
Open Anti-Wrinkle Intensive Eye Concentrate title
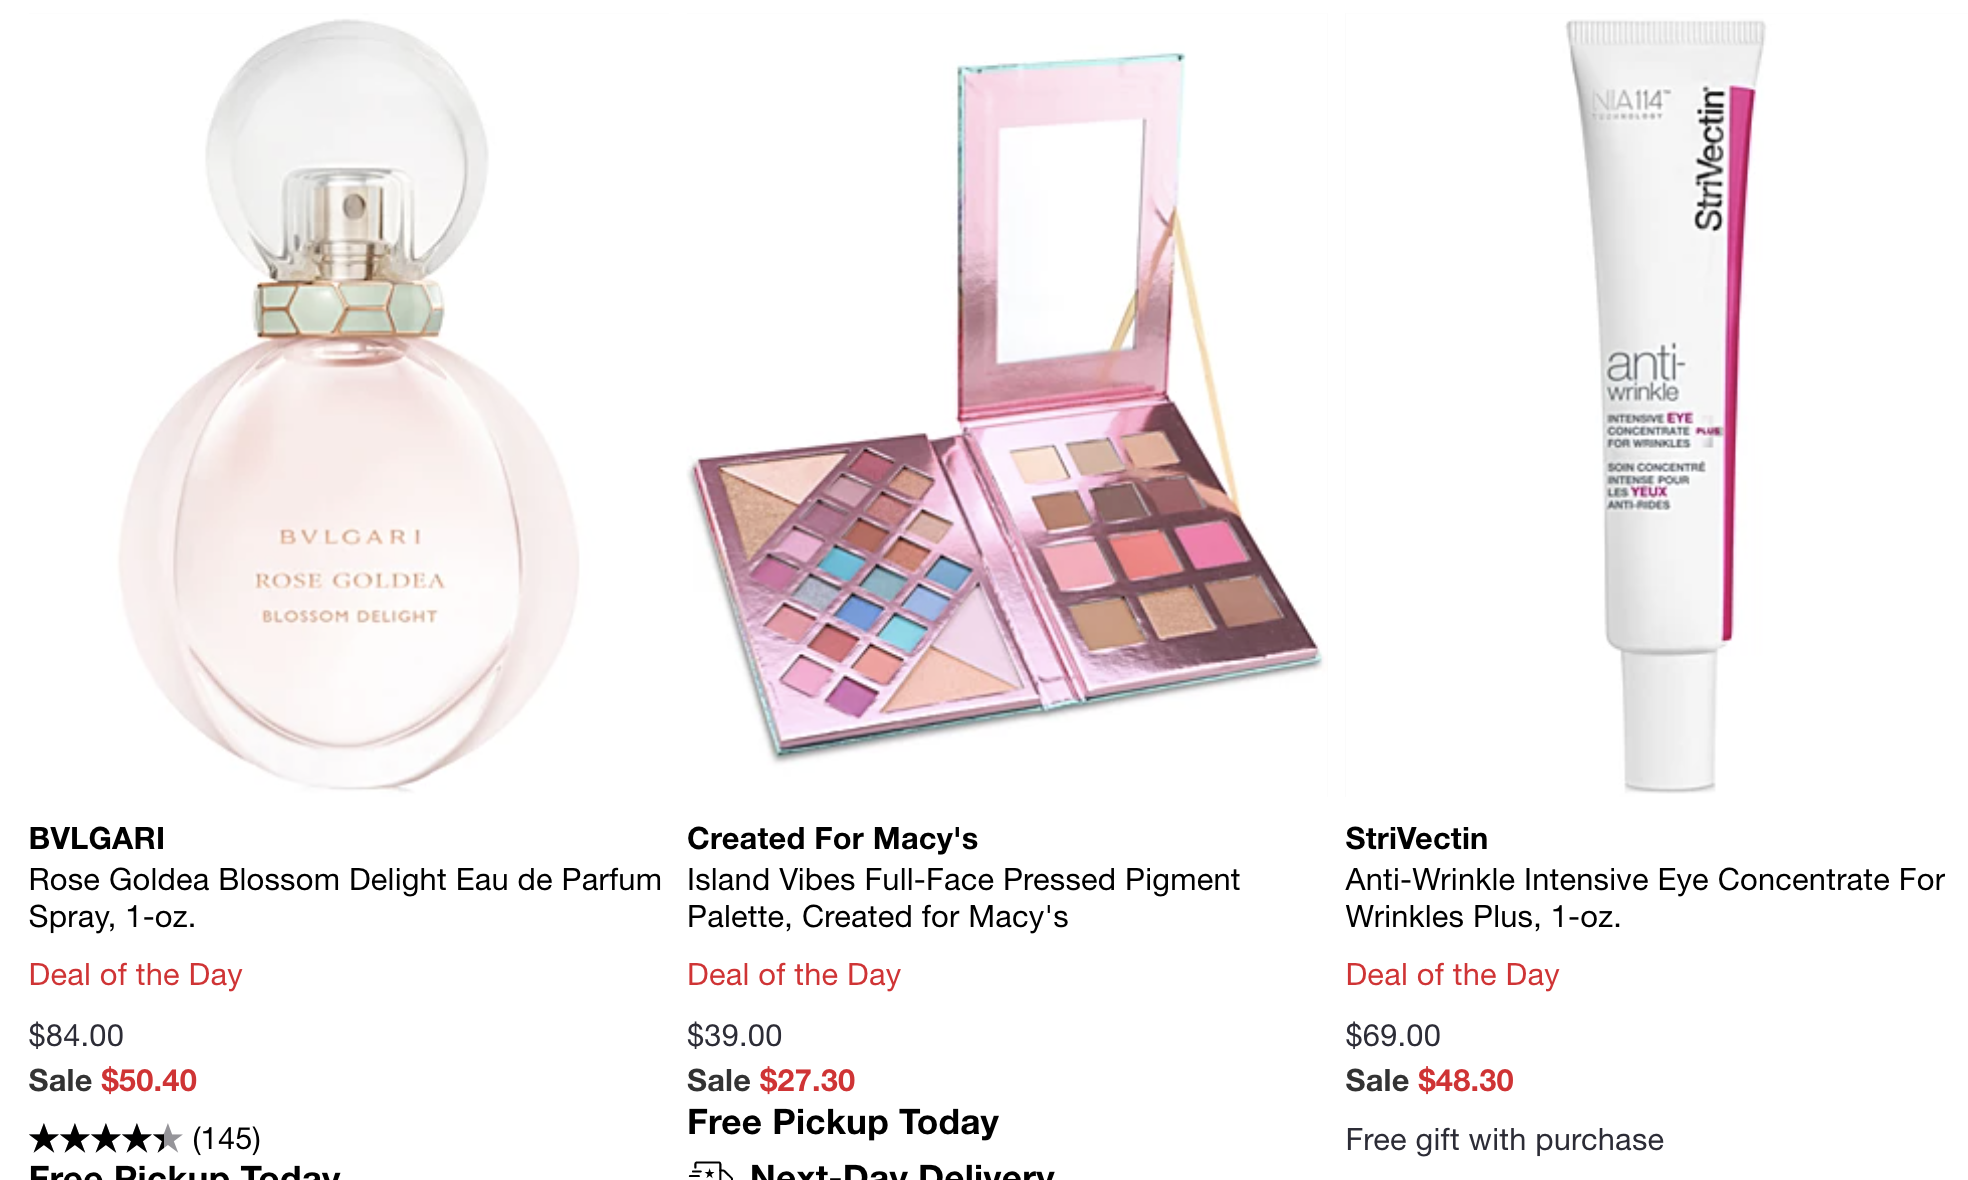[1645, 898]
